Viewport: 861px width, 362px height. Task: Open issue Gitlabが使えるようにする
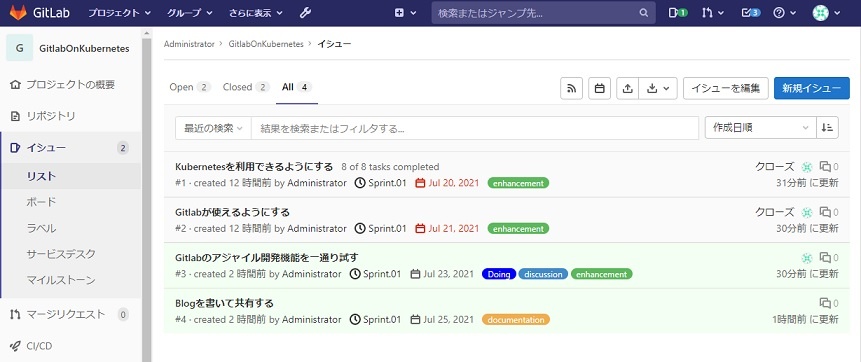click(x=232, y=212)
